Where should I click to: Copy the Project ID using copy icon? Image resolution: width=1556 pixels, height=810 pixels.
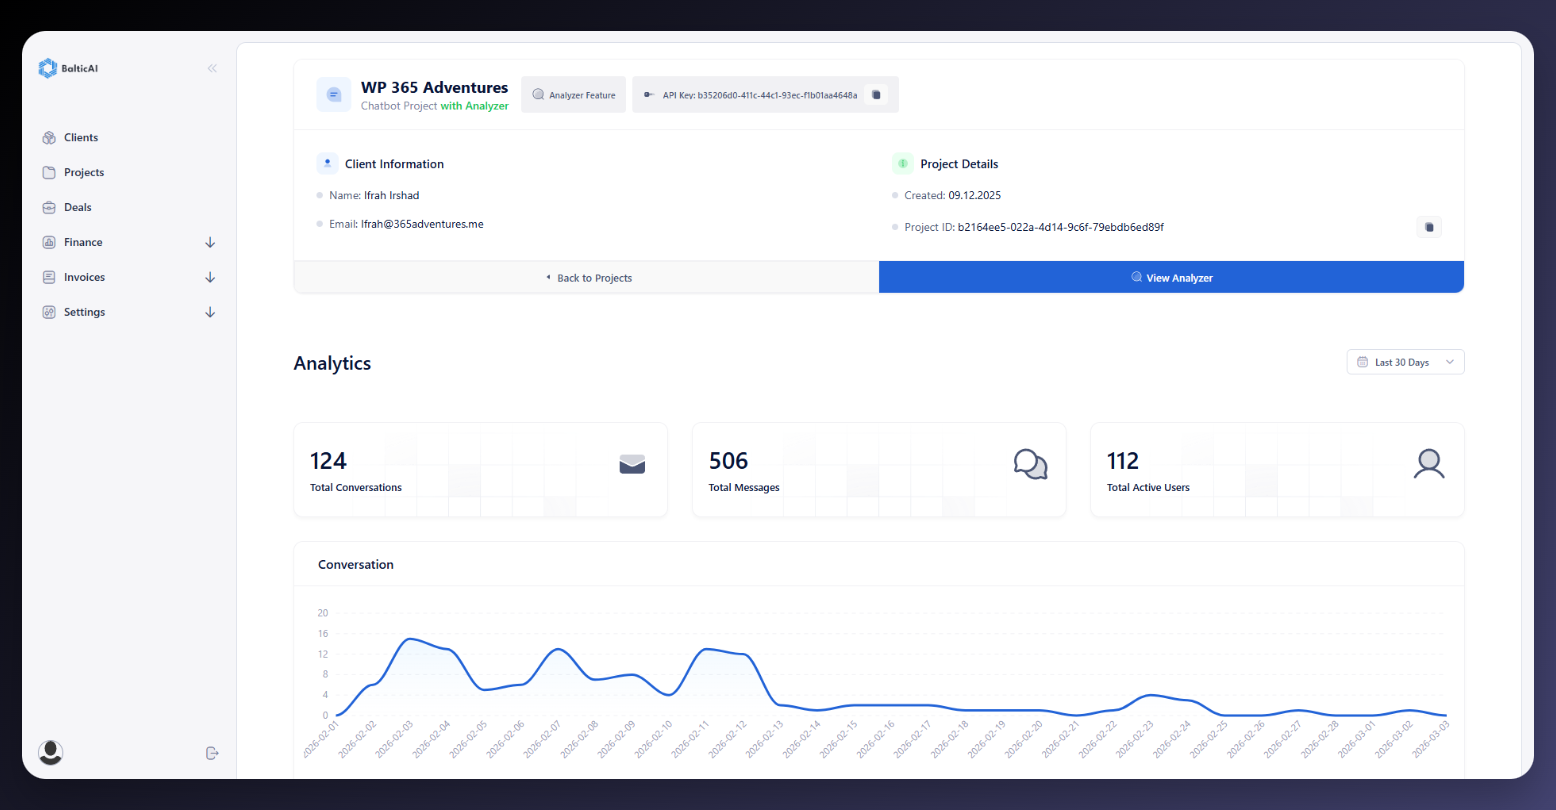click(x=1429, y=227)
